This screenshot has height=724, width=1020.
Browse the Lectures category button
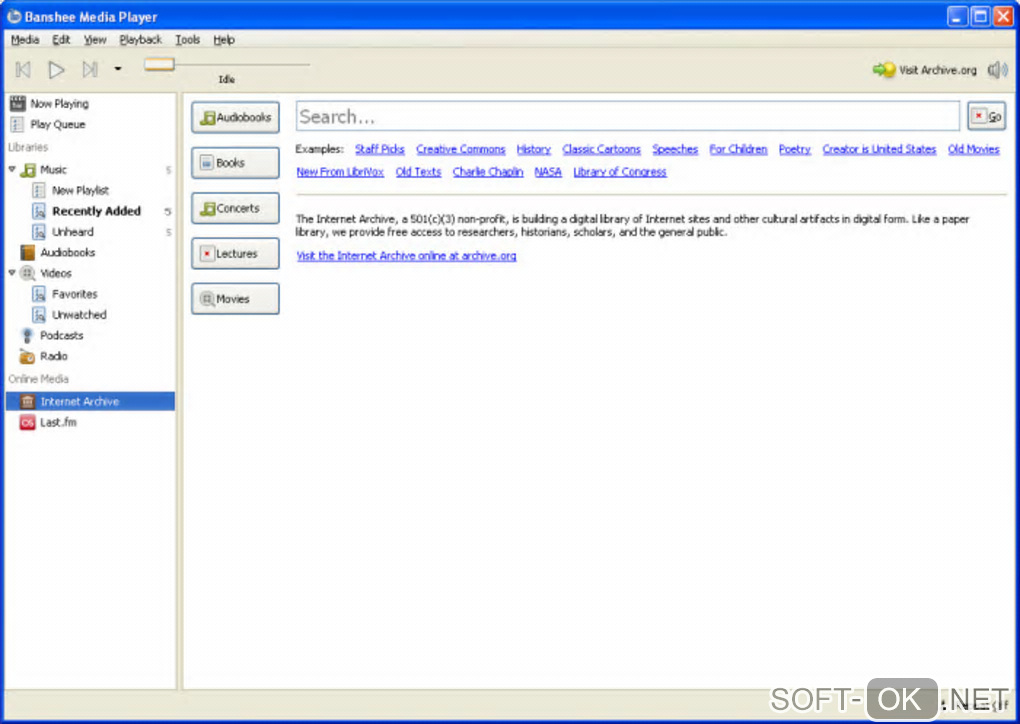235,254
